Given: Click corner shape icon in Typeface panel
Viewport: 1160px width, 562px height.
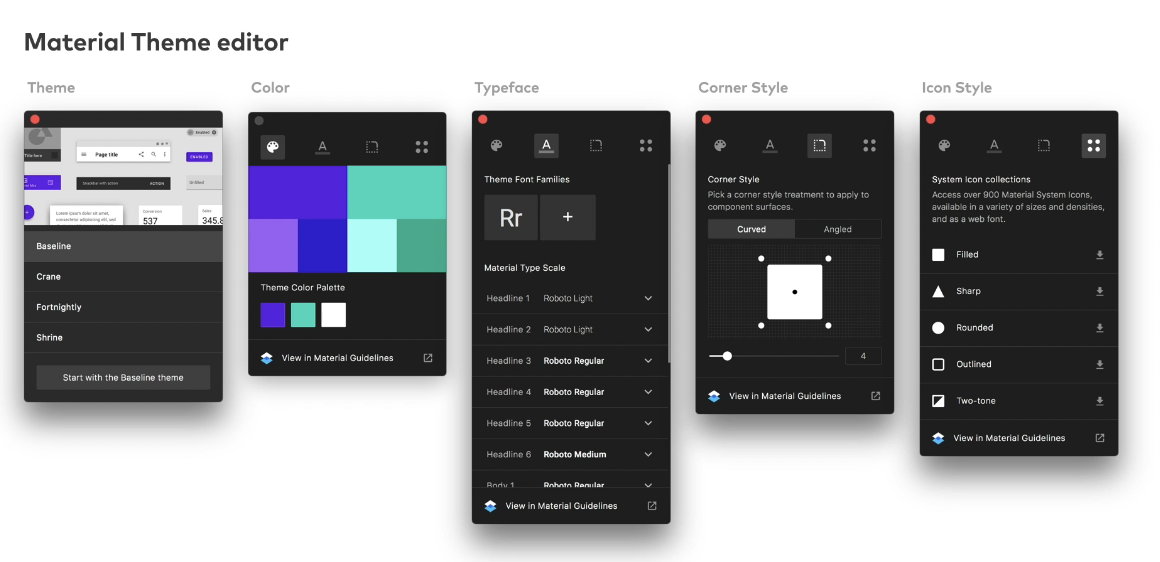Looking at the screenshot, I should (596, 146).
